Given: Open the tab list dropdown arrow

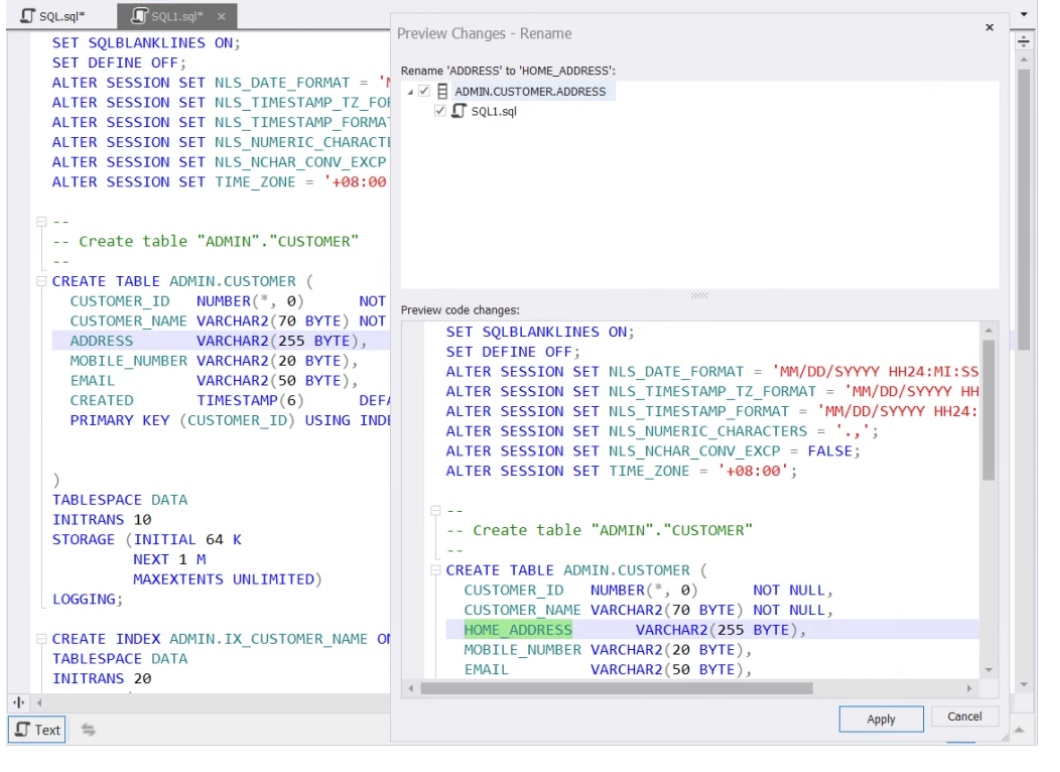Looking at the screenshot, I should 1023,14.
